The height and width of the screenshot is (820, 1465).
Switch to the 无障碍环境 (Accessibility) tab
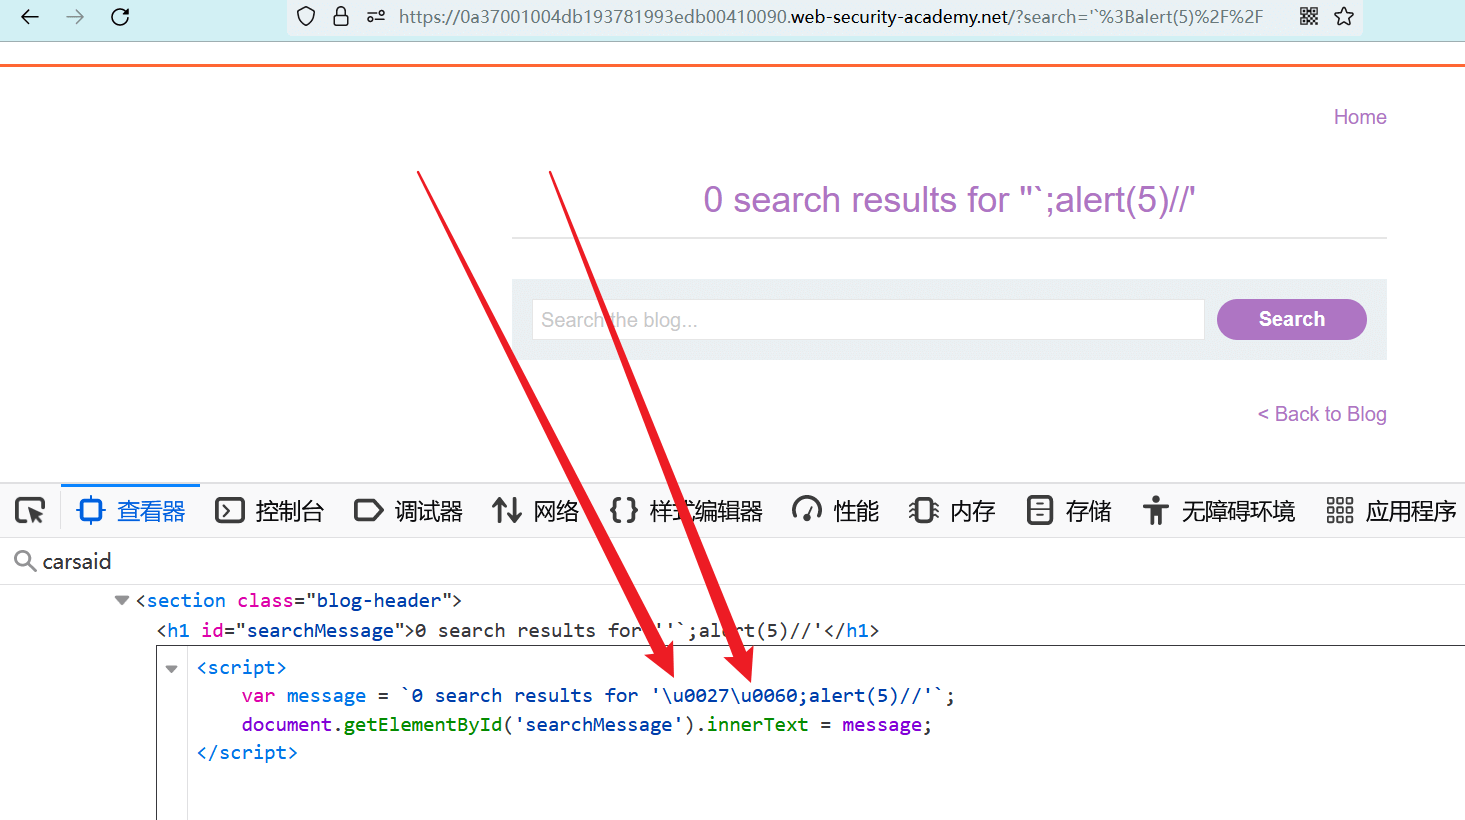[1218, 511]
